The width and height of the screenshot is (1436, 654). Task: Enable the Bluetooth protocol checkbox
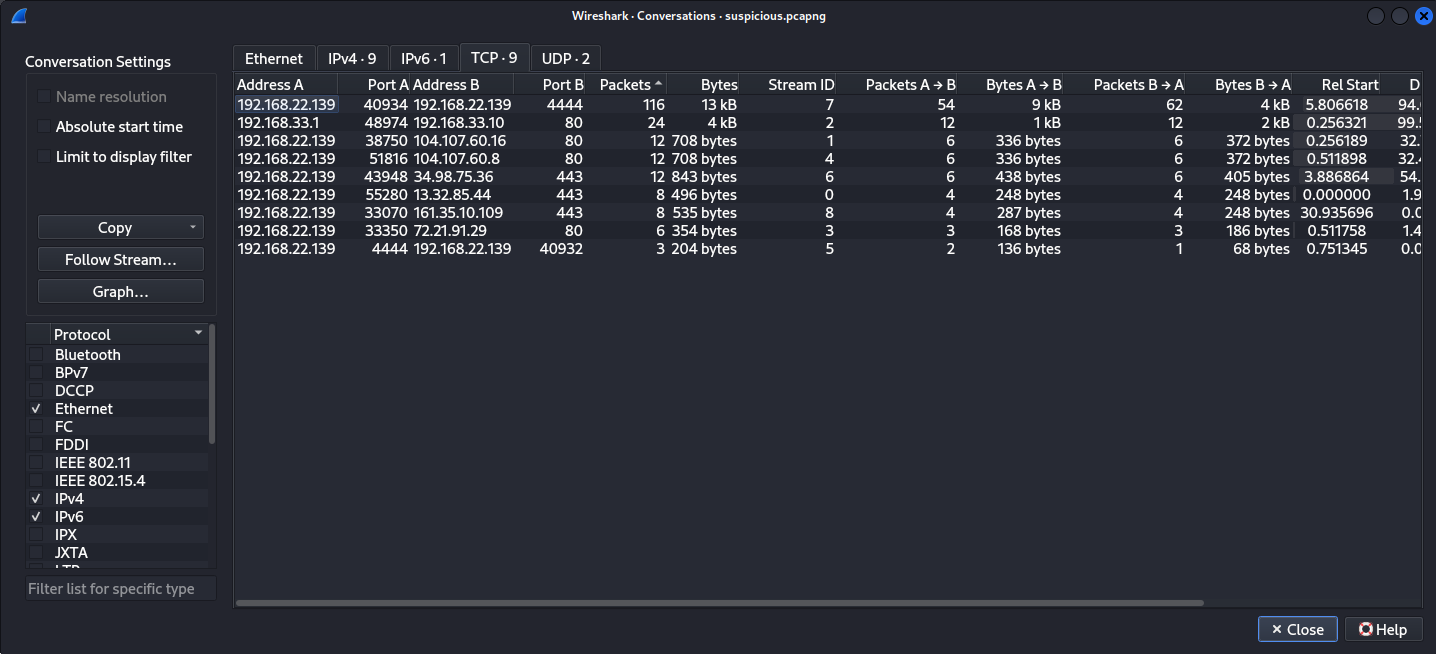(36, 355)
